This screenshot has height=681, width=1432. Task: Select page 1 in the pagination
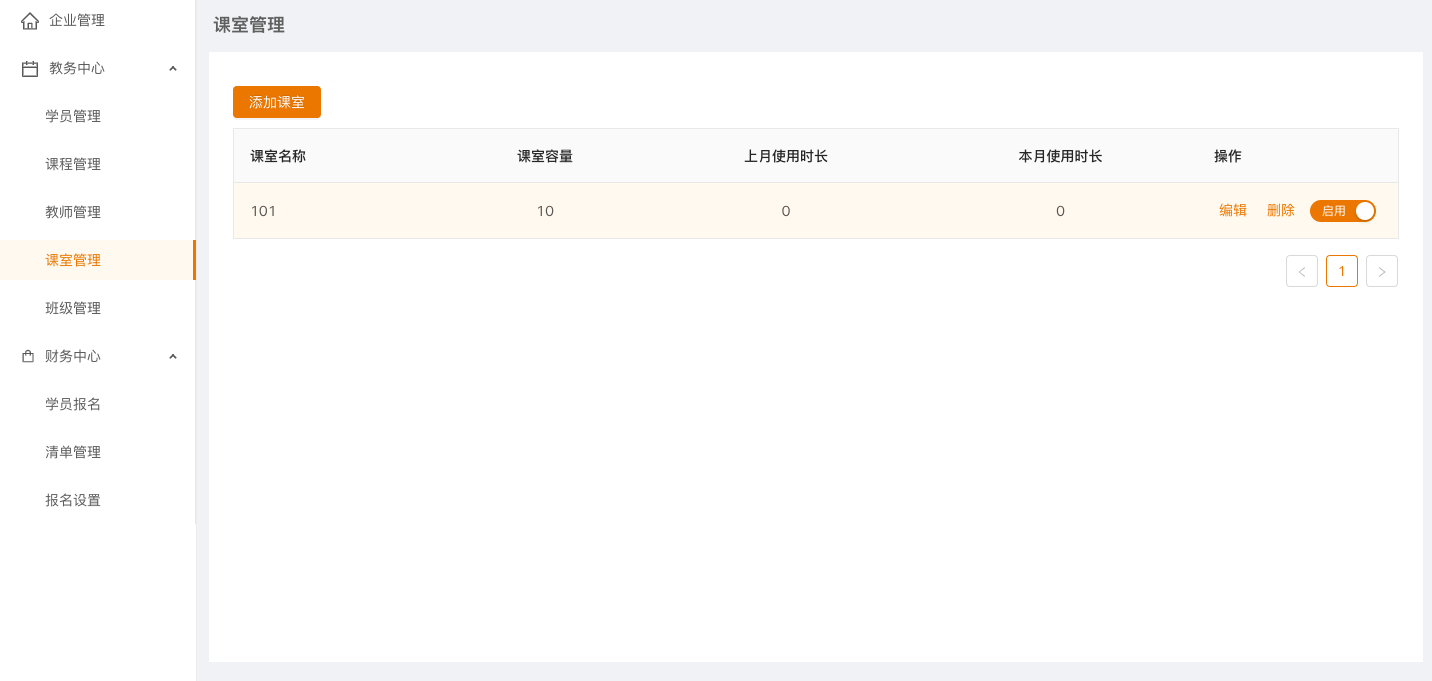(x=1341, y=271)
